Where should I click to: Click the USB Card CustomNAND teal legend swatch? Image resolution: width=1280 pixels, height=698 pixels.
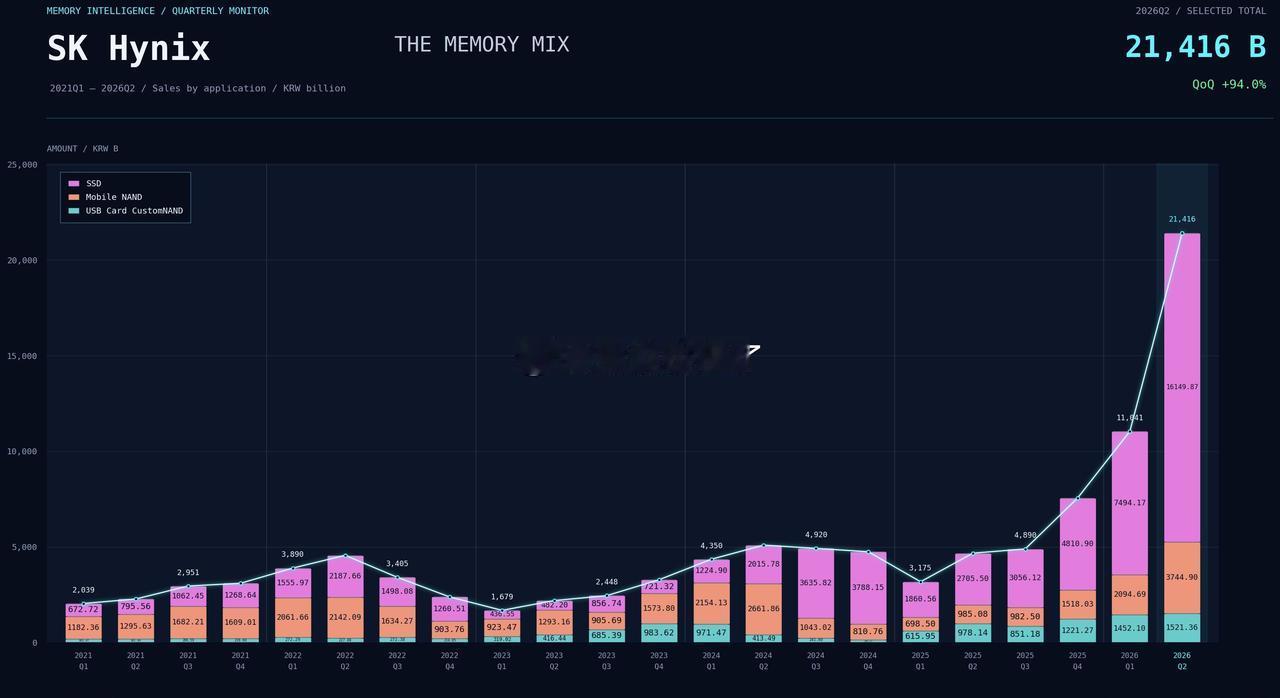coord(74,211)
